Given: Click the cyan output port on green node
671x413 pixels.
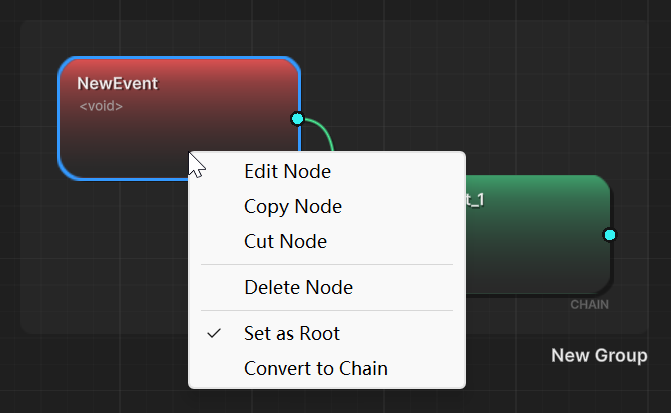Looking at the screenshot, I should (x=609, y=234).
